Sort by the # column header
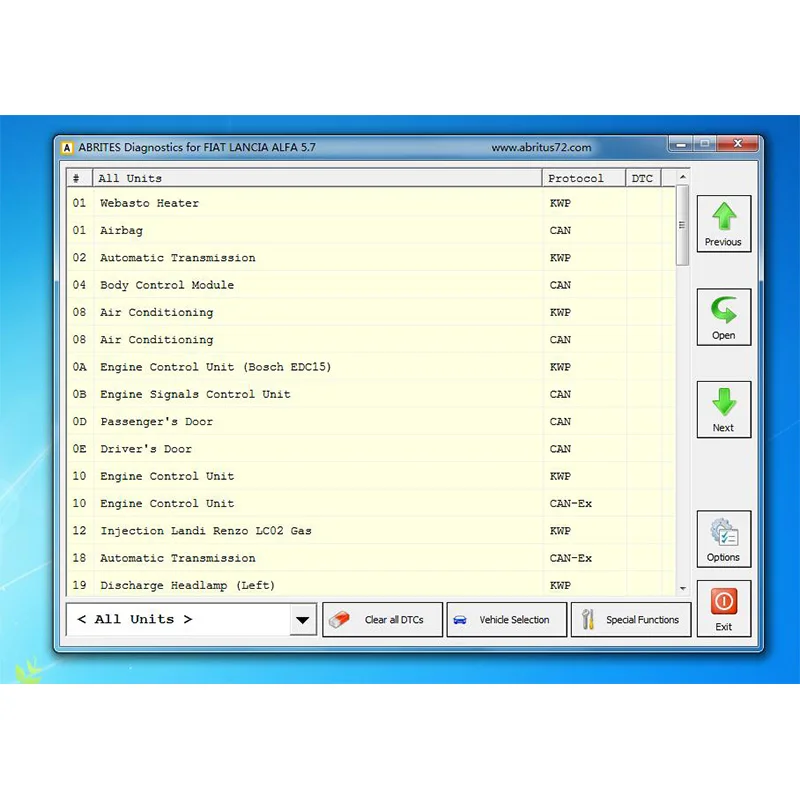Image resolution: width=800 pixels, height=800 pixels. tap(79, 178)
